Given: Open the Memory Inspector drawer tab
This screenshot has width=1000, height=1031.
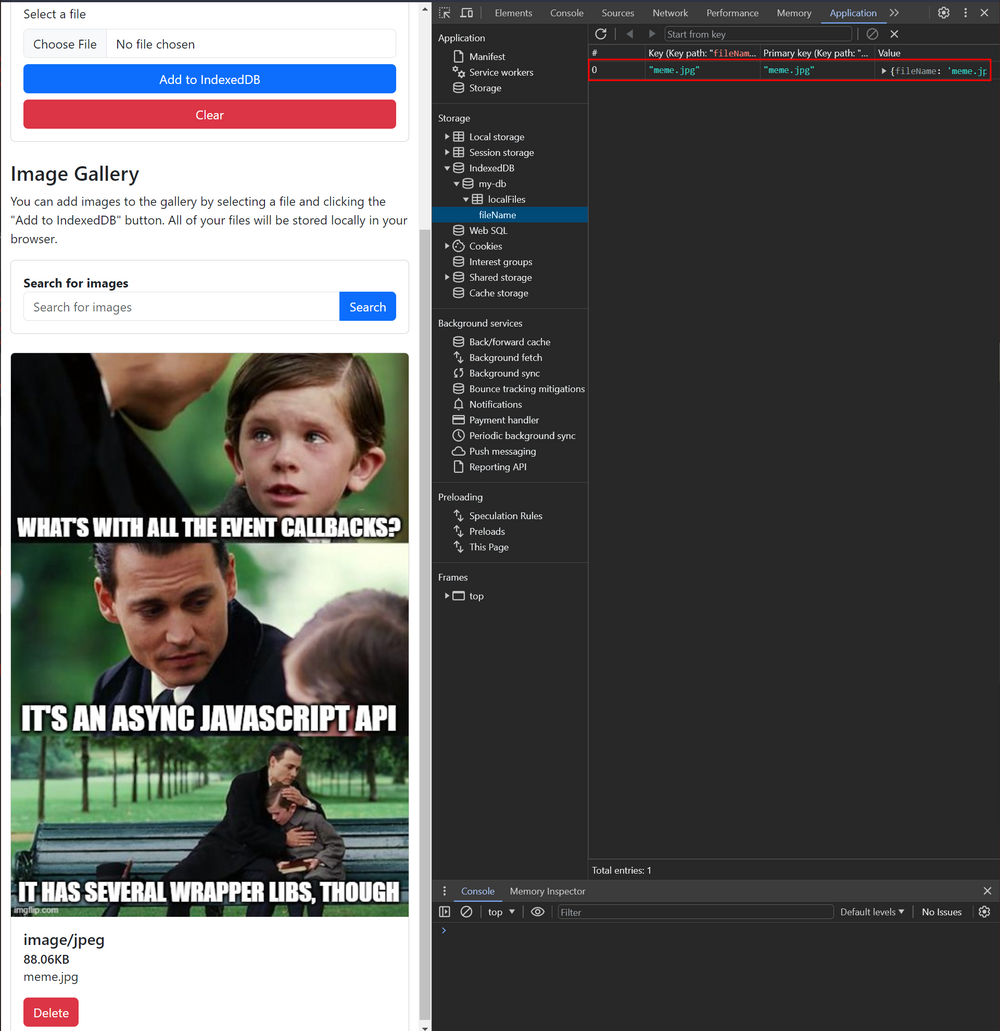Looking at the screenshot, I should click(x=547, y=891).
